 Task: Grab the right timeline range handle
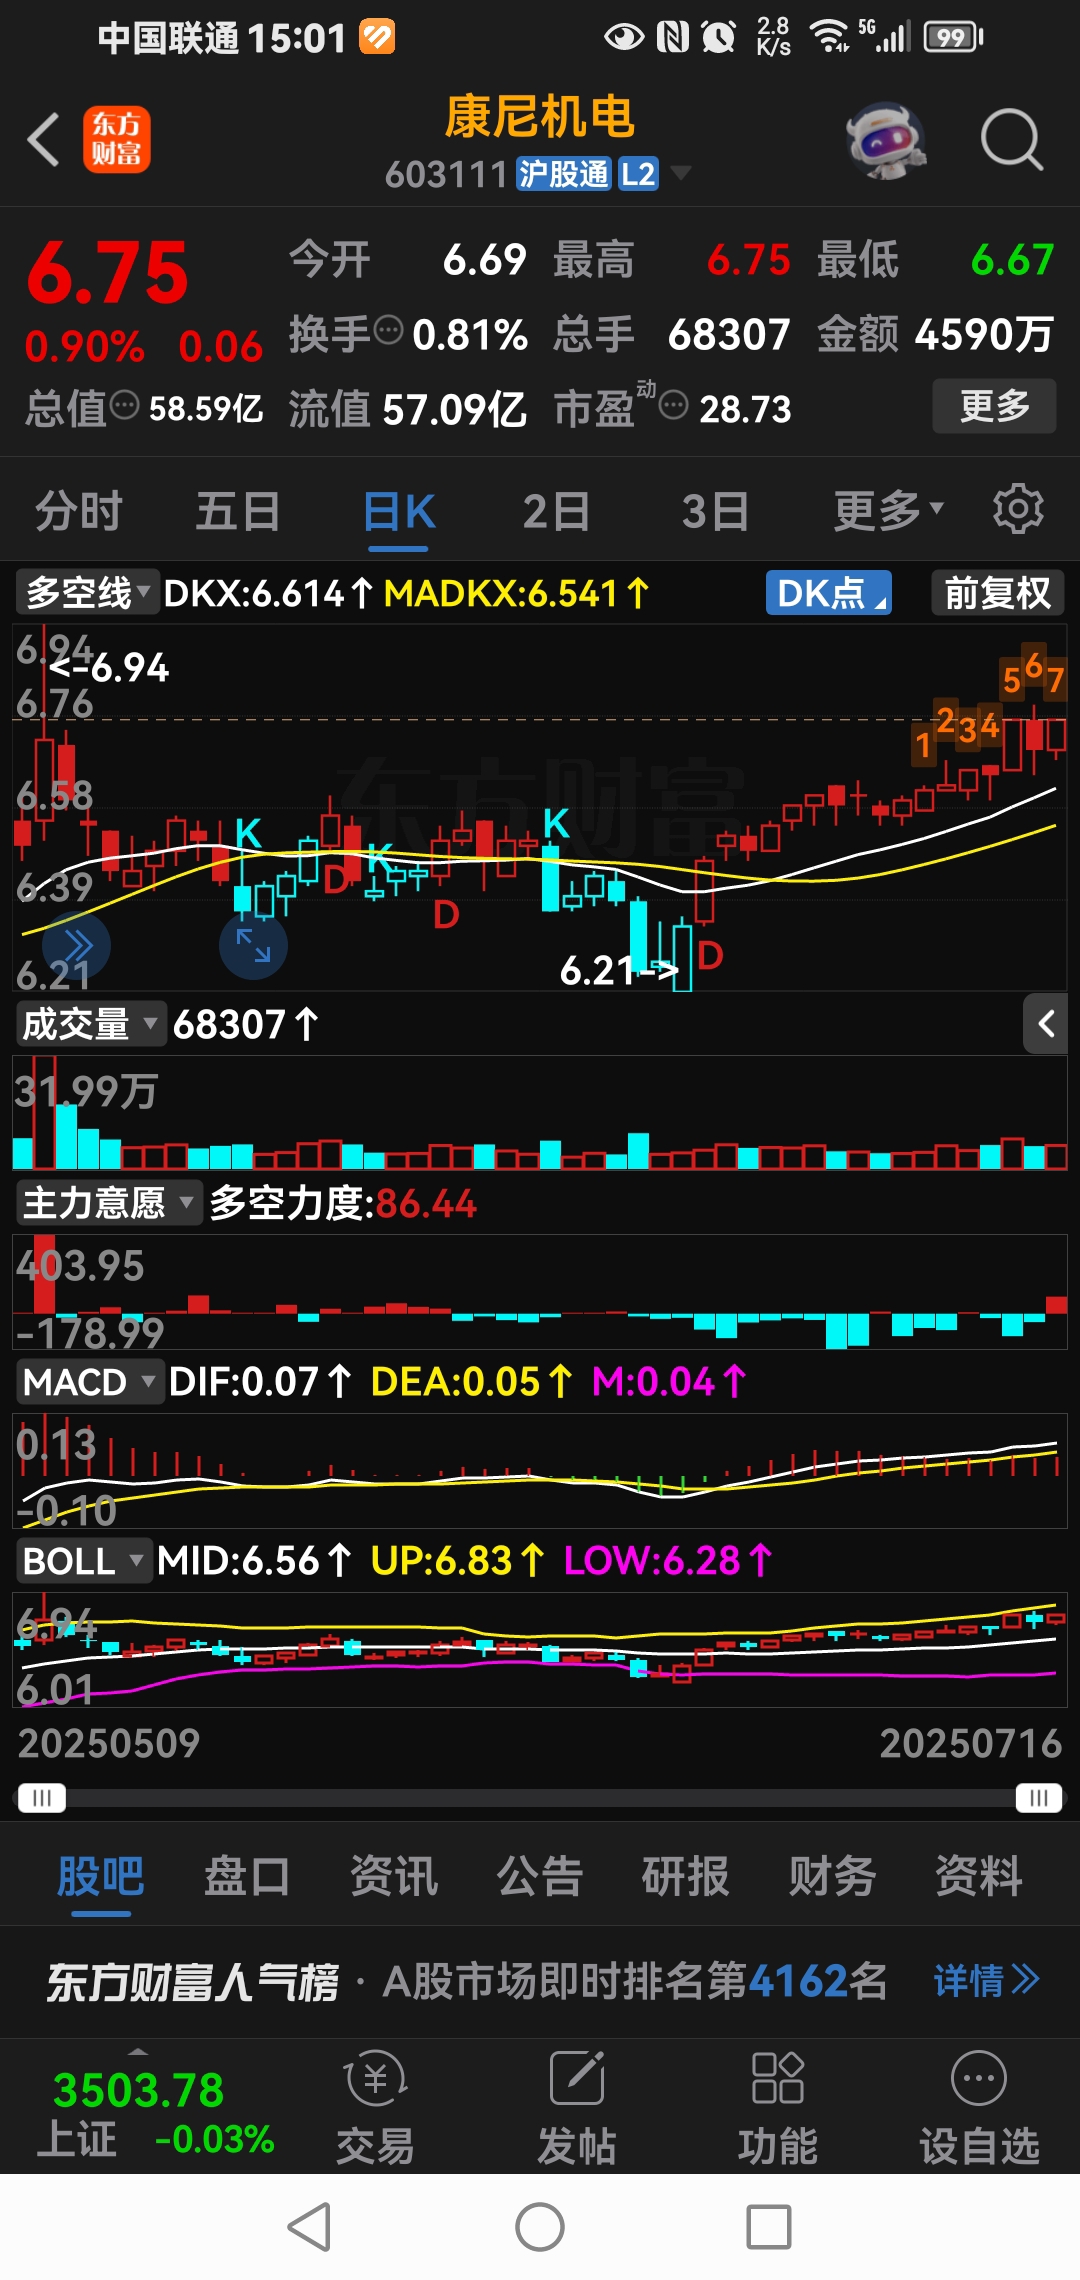[1039, 1798]
